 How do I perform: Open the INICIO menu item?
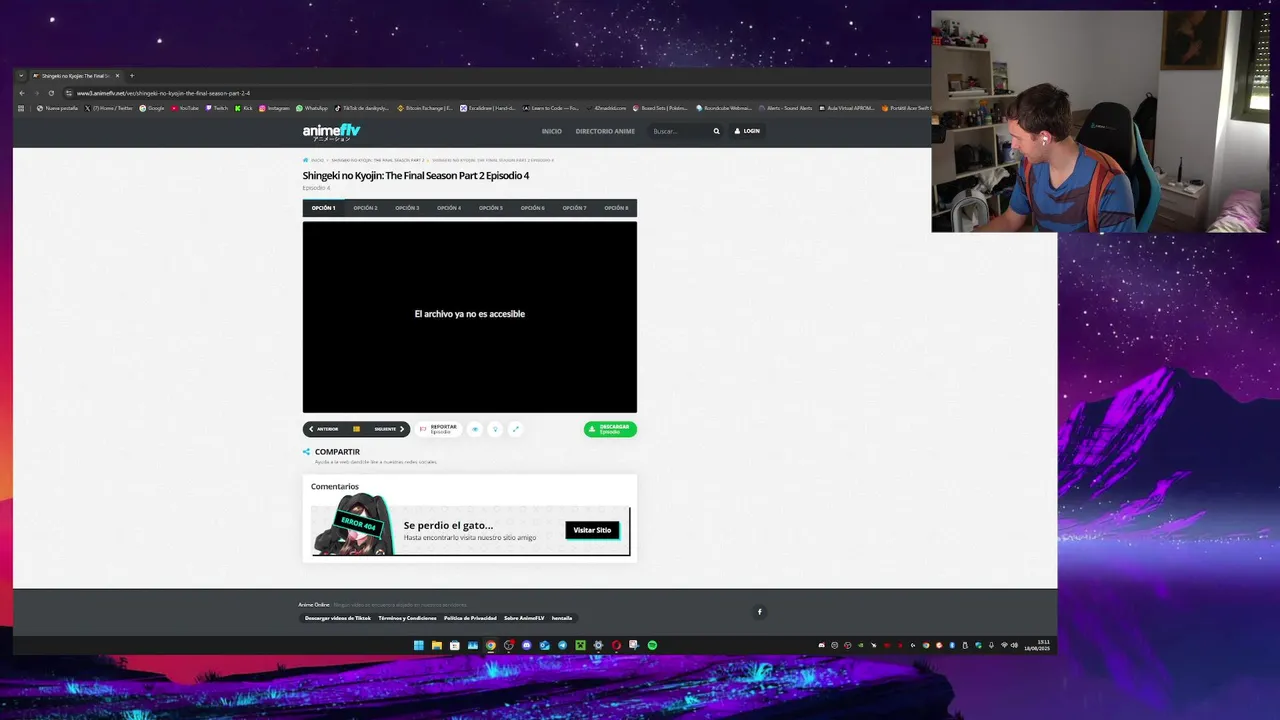click(x=551, y=131)
